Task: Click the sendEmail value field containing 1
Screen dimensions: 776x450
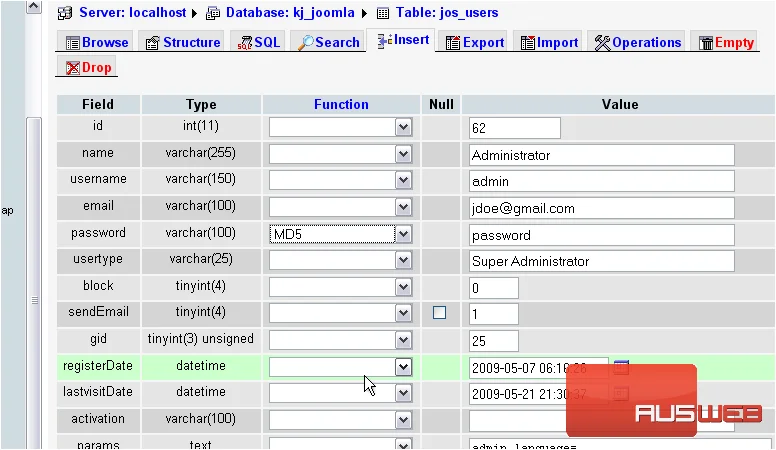Action: pyautogui.click(x=494, y=314)
